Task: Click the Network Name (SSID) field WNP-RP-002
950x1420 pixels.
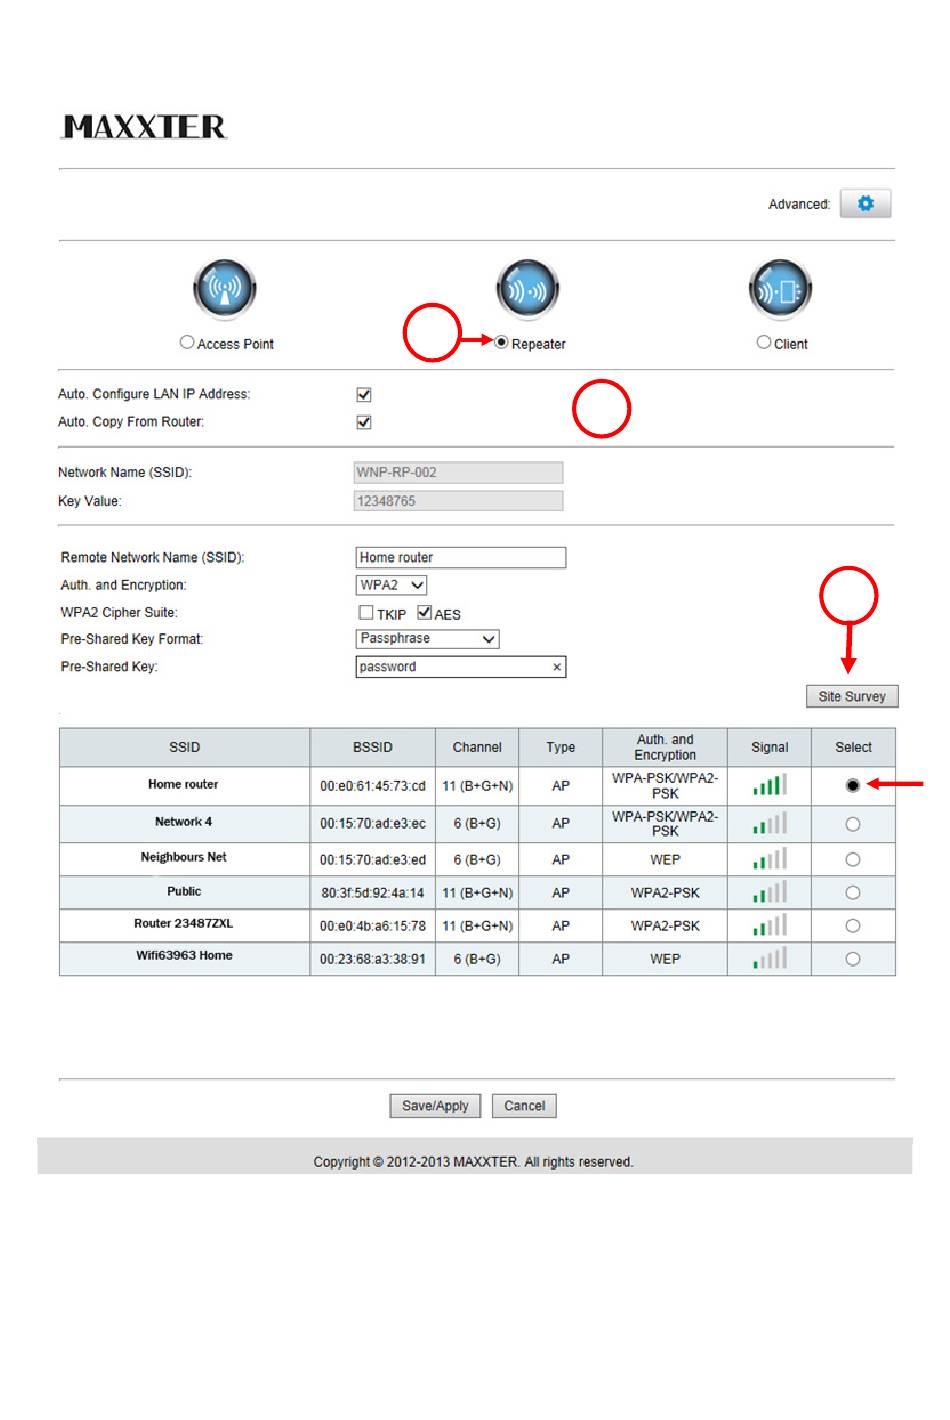Action: click(x=458, y=472)
